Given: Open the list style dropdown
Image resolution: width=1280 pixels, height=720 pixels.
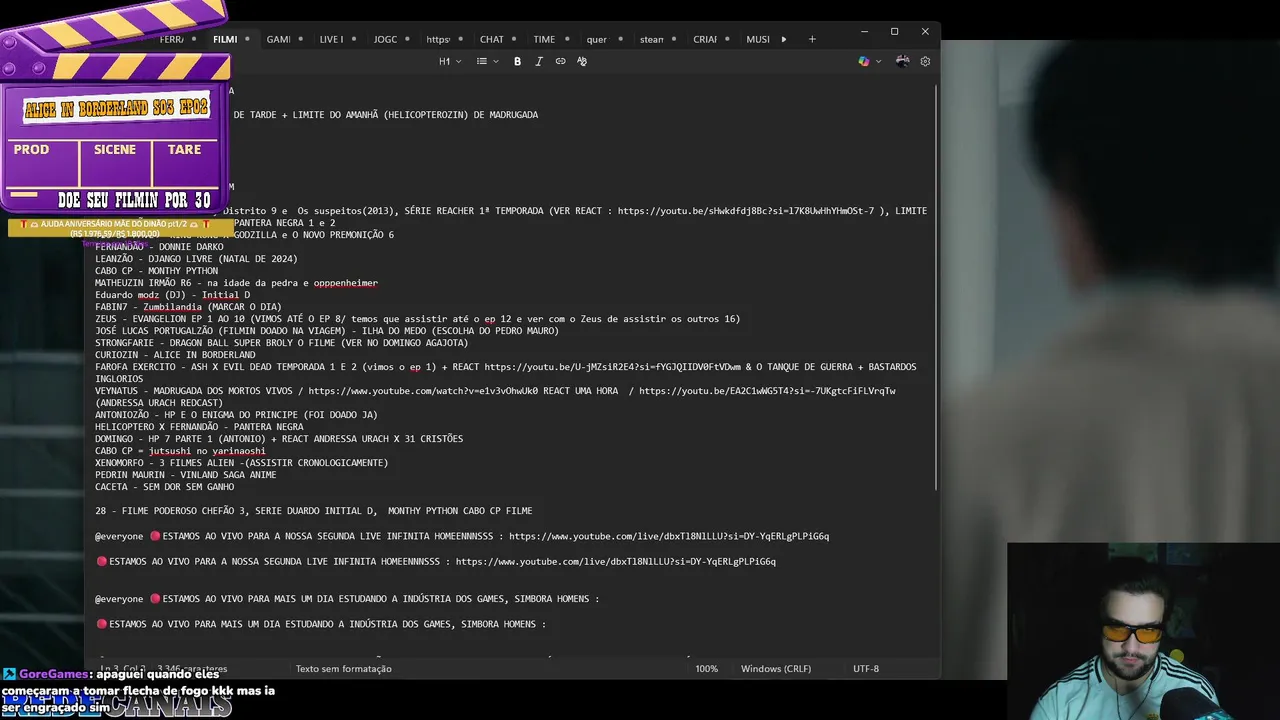Looking at the screenshot, I should (486, 61).
